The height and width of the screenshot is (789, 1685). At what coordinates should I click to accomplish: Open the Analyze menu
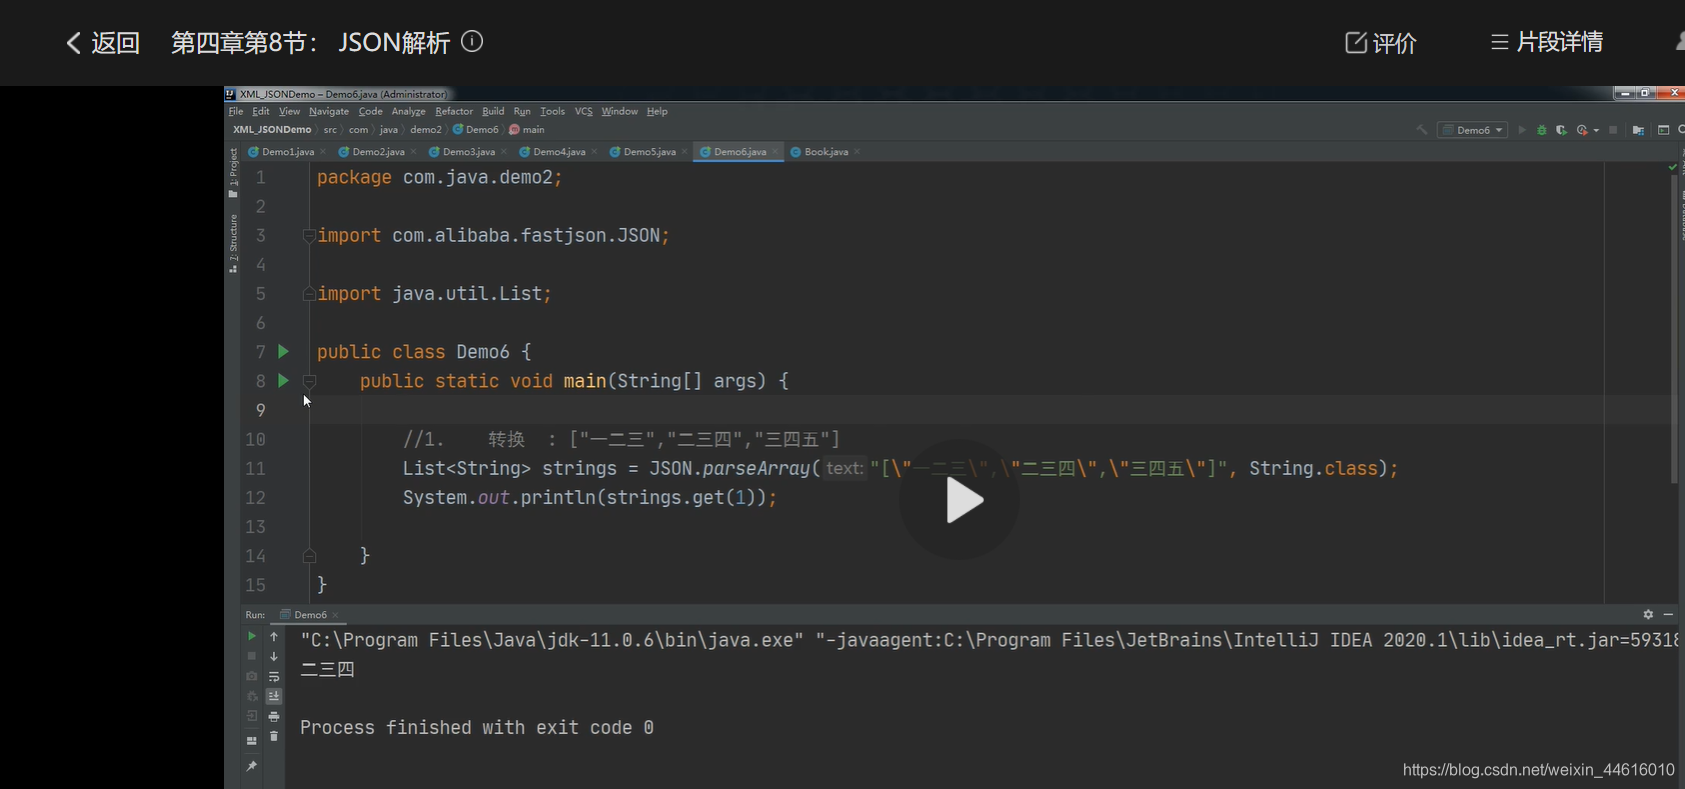pos(408,111)
